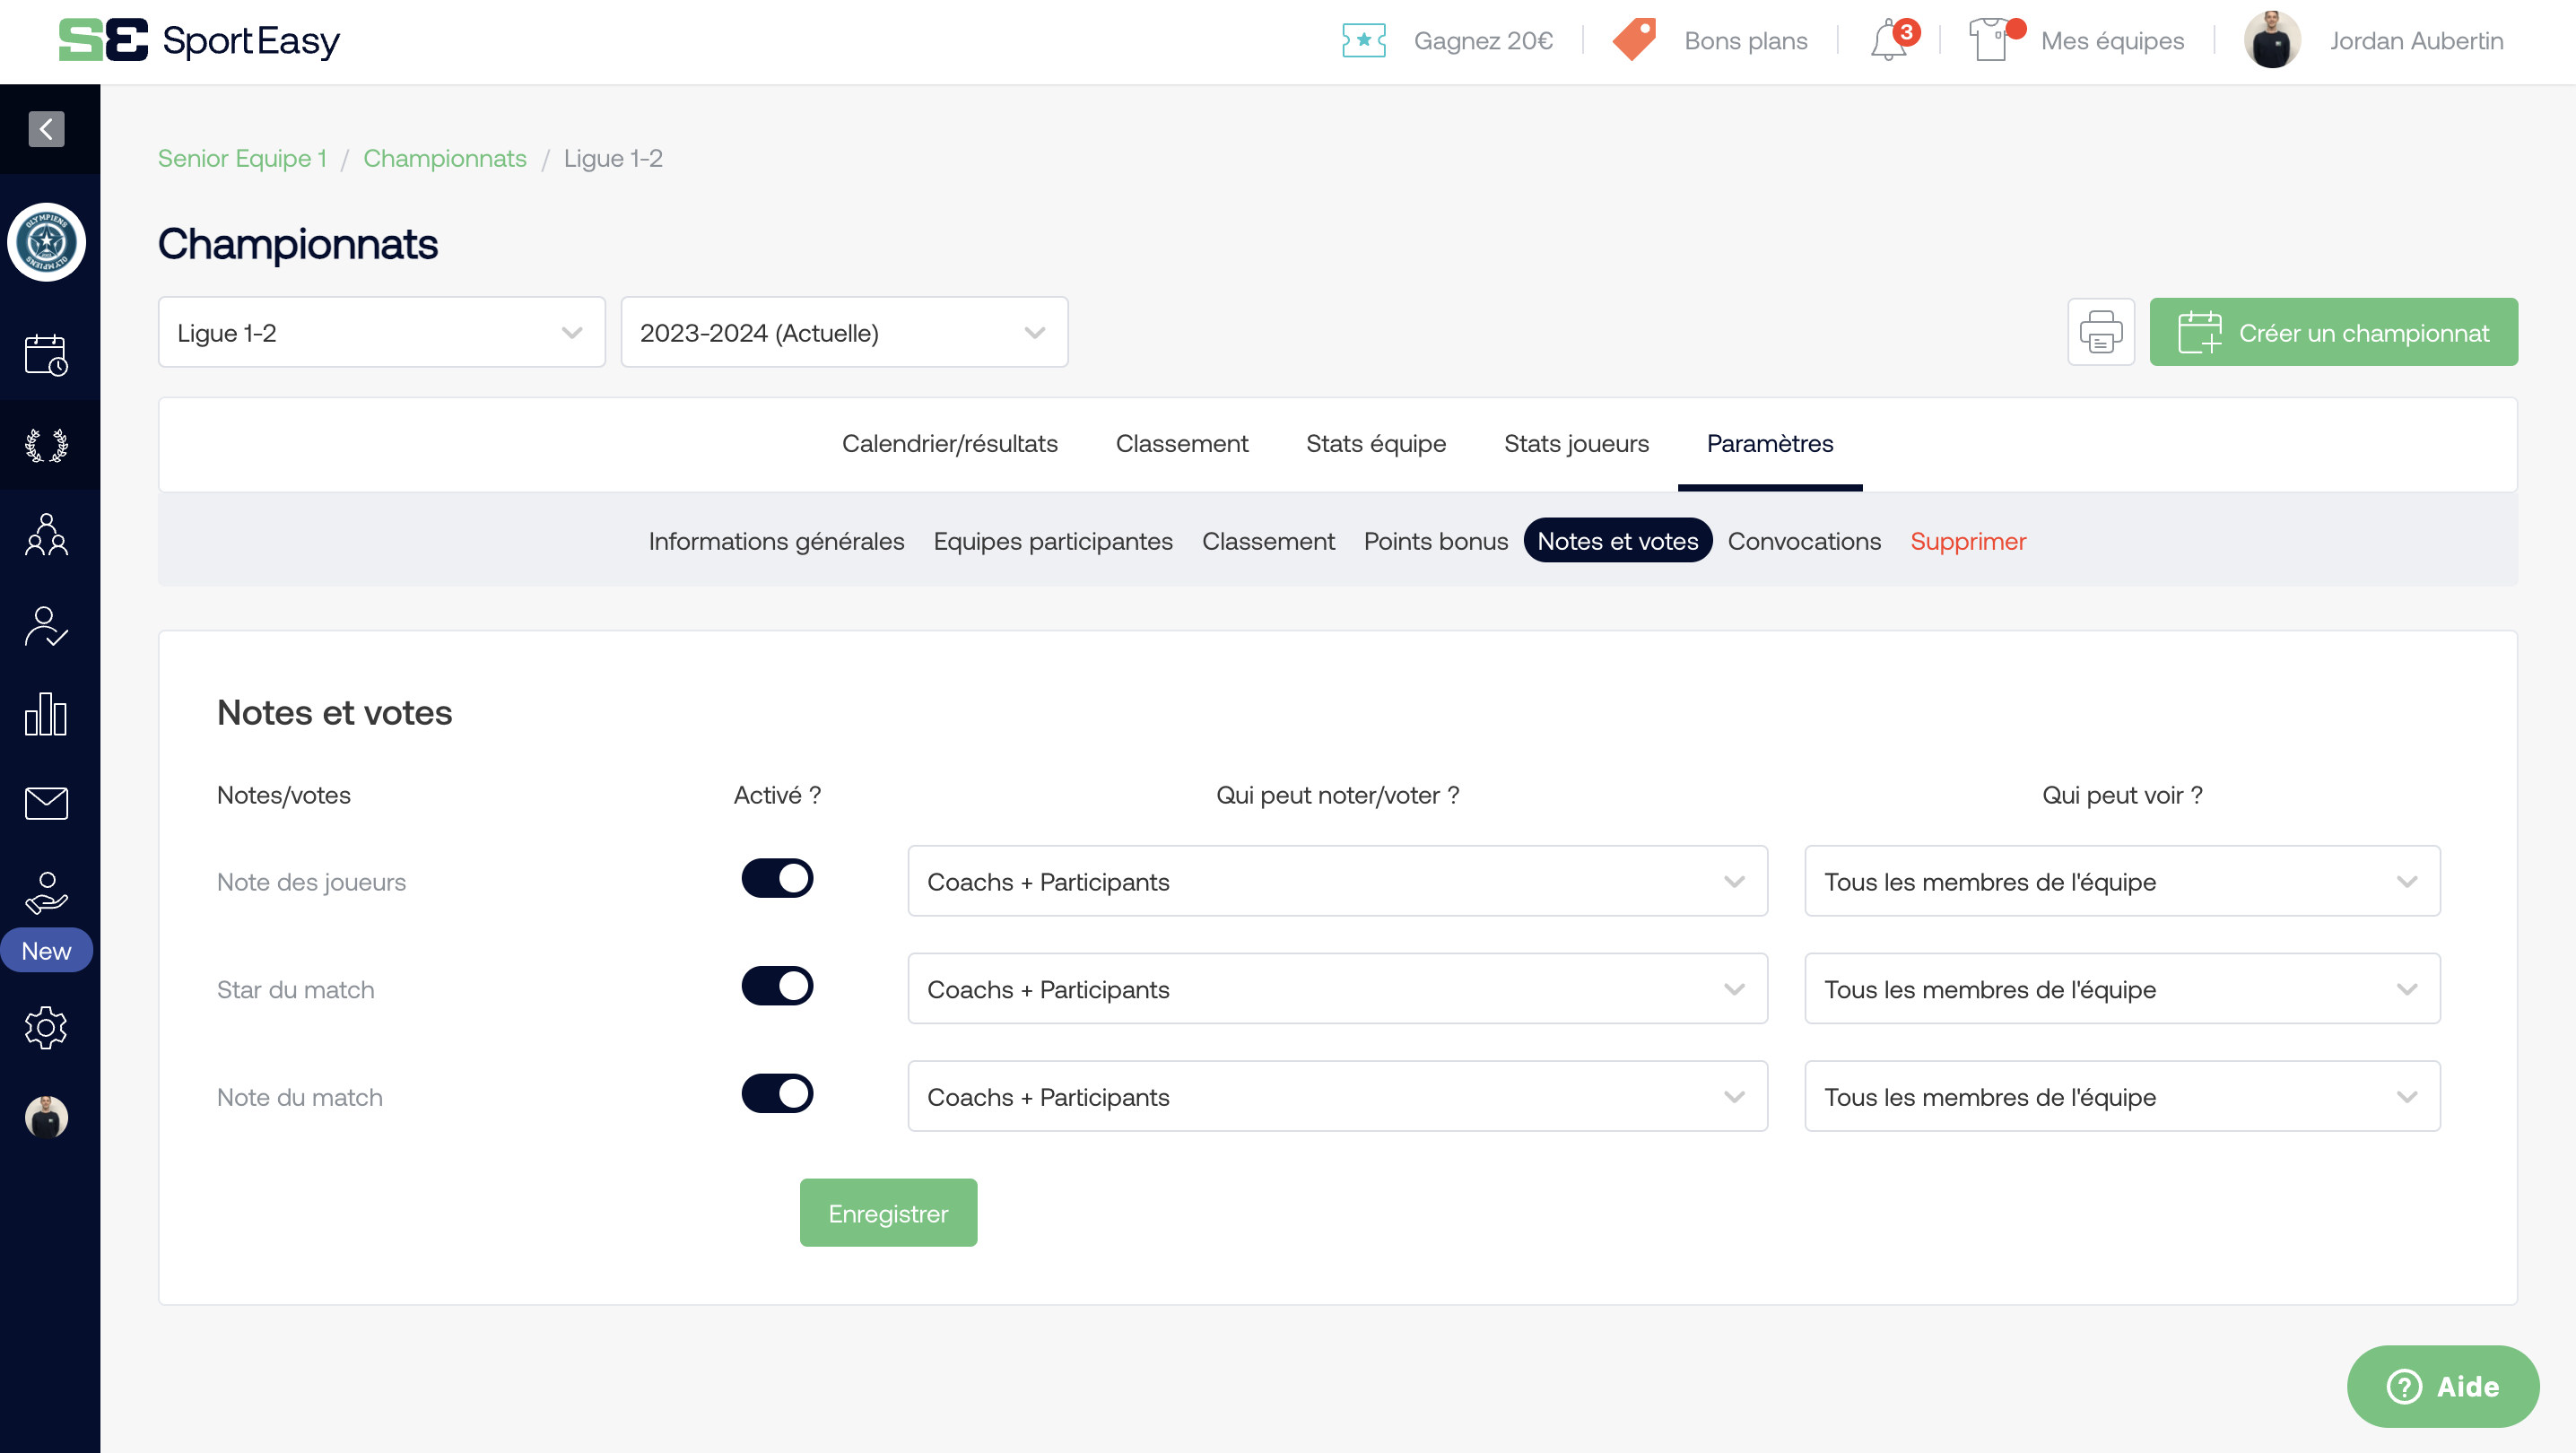Open Star du match voter dropdown

1337,989
